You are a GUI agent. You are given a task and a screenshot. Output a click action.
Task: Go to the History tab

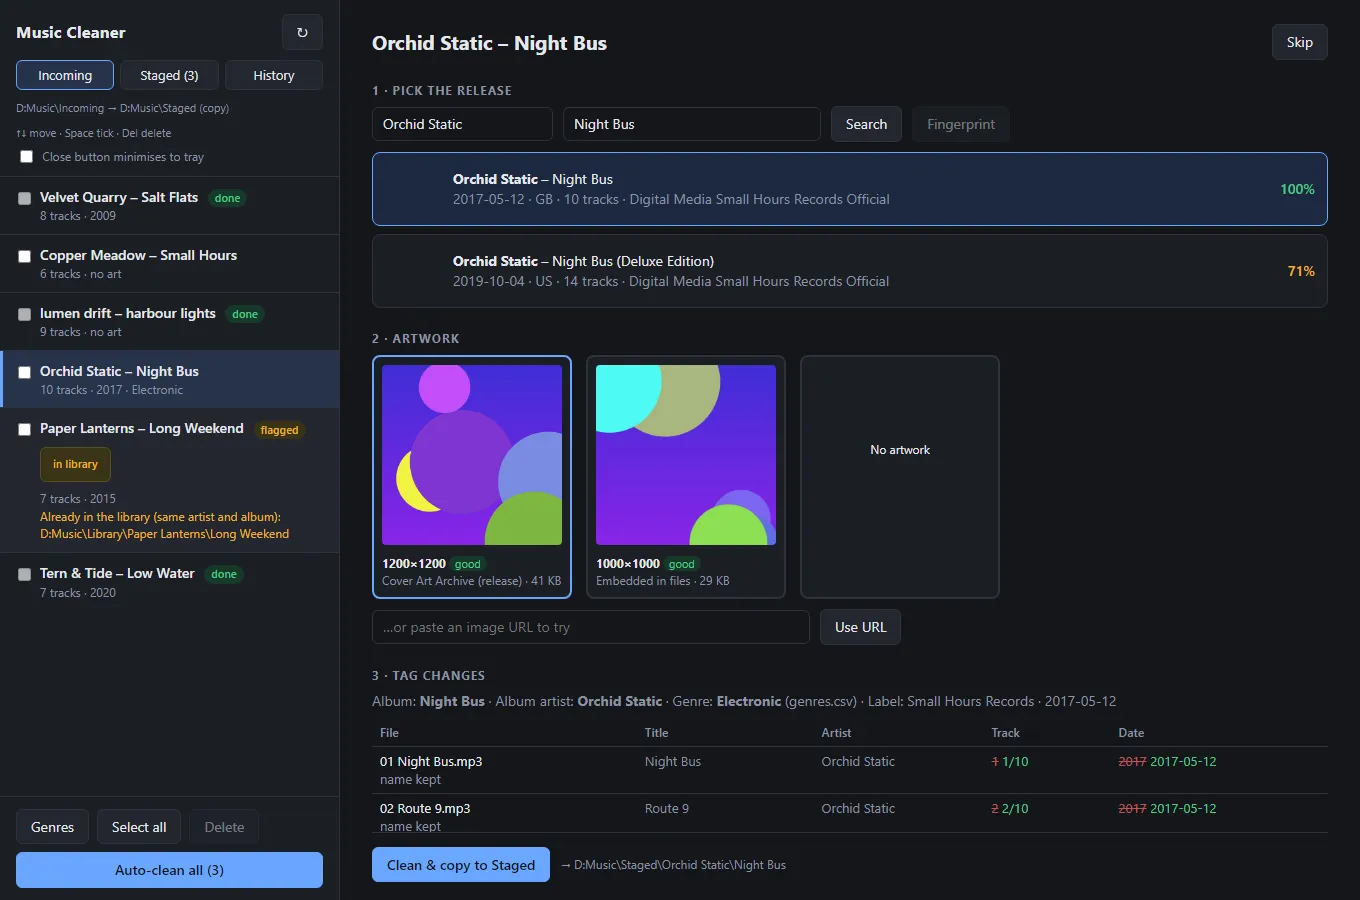274,75
